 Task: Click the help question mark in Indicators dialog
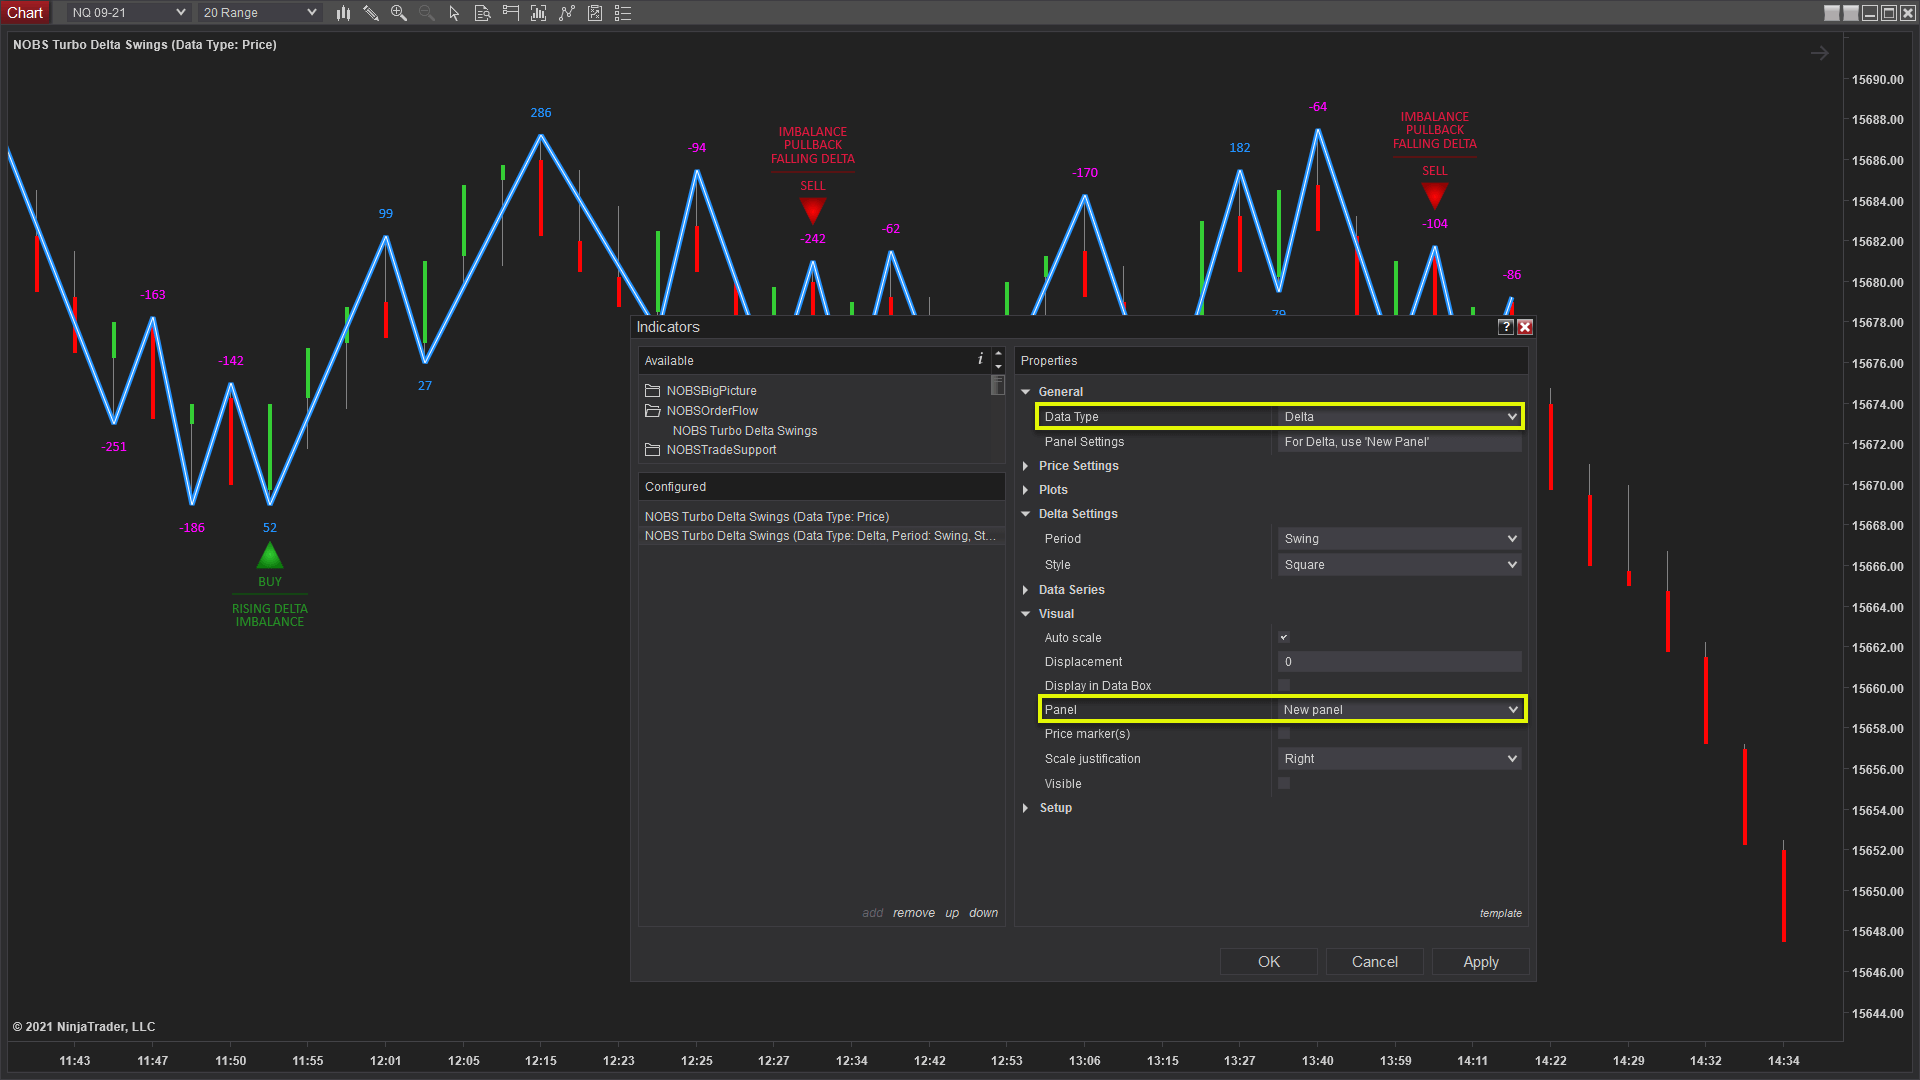(1506, 327)
